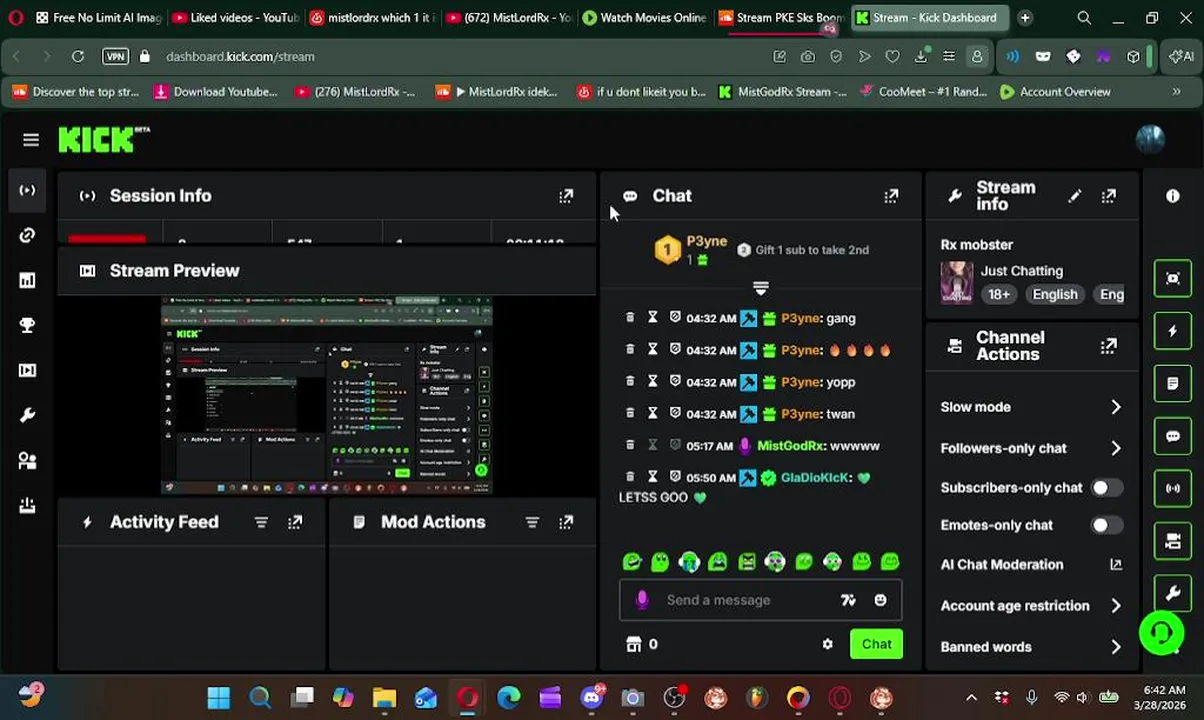Image resolution: width=1204 pixels, height=720 pixels.
Task: Pop out the Mod Actions panel
Action: click(x=566, y=522)
